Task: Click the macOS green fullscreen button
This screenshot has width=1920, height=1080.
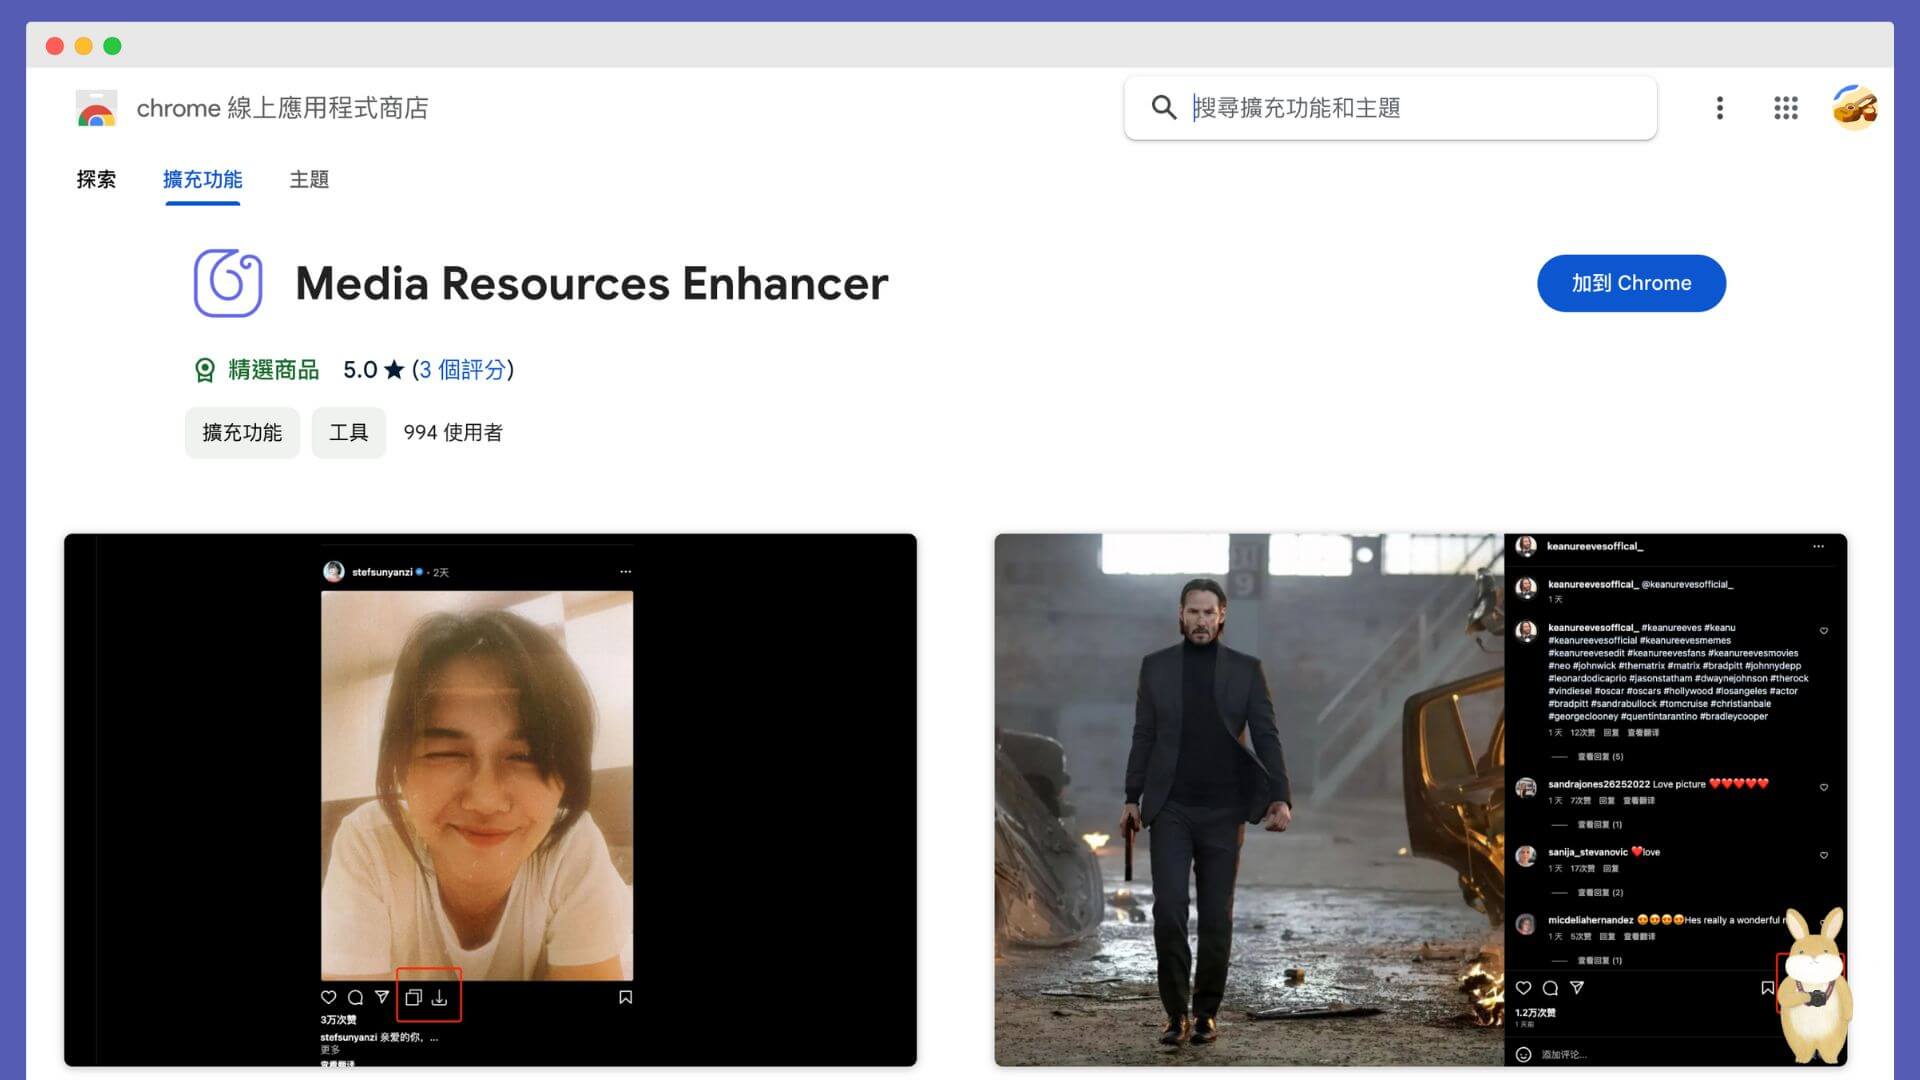Action: pos(113,46)
